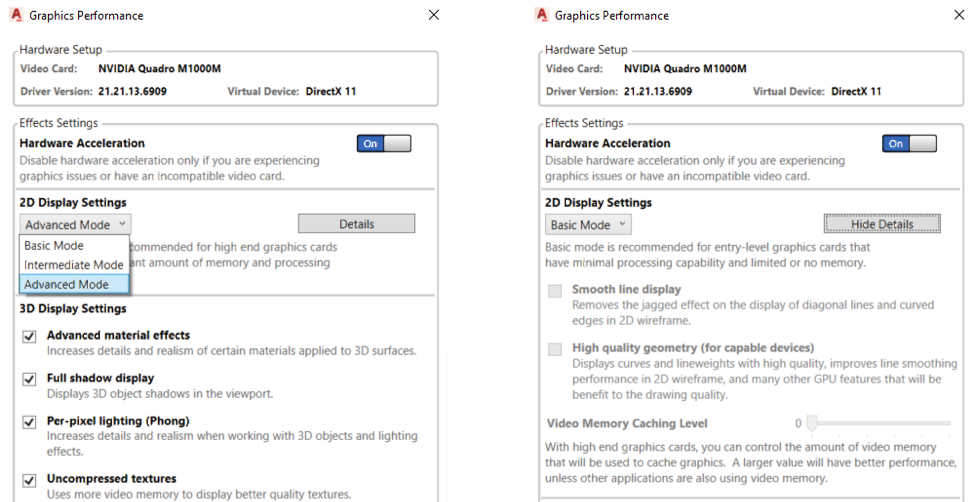
Task: Open the Basic Mode dropdown
Action: pos(589,225)
